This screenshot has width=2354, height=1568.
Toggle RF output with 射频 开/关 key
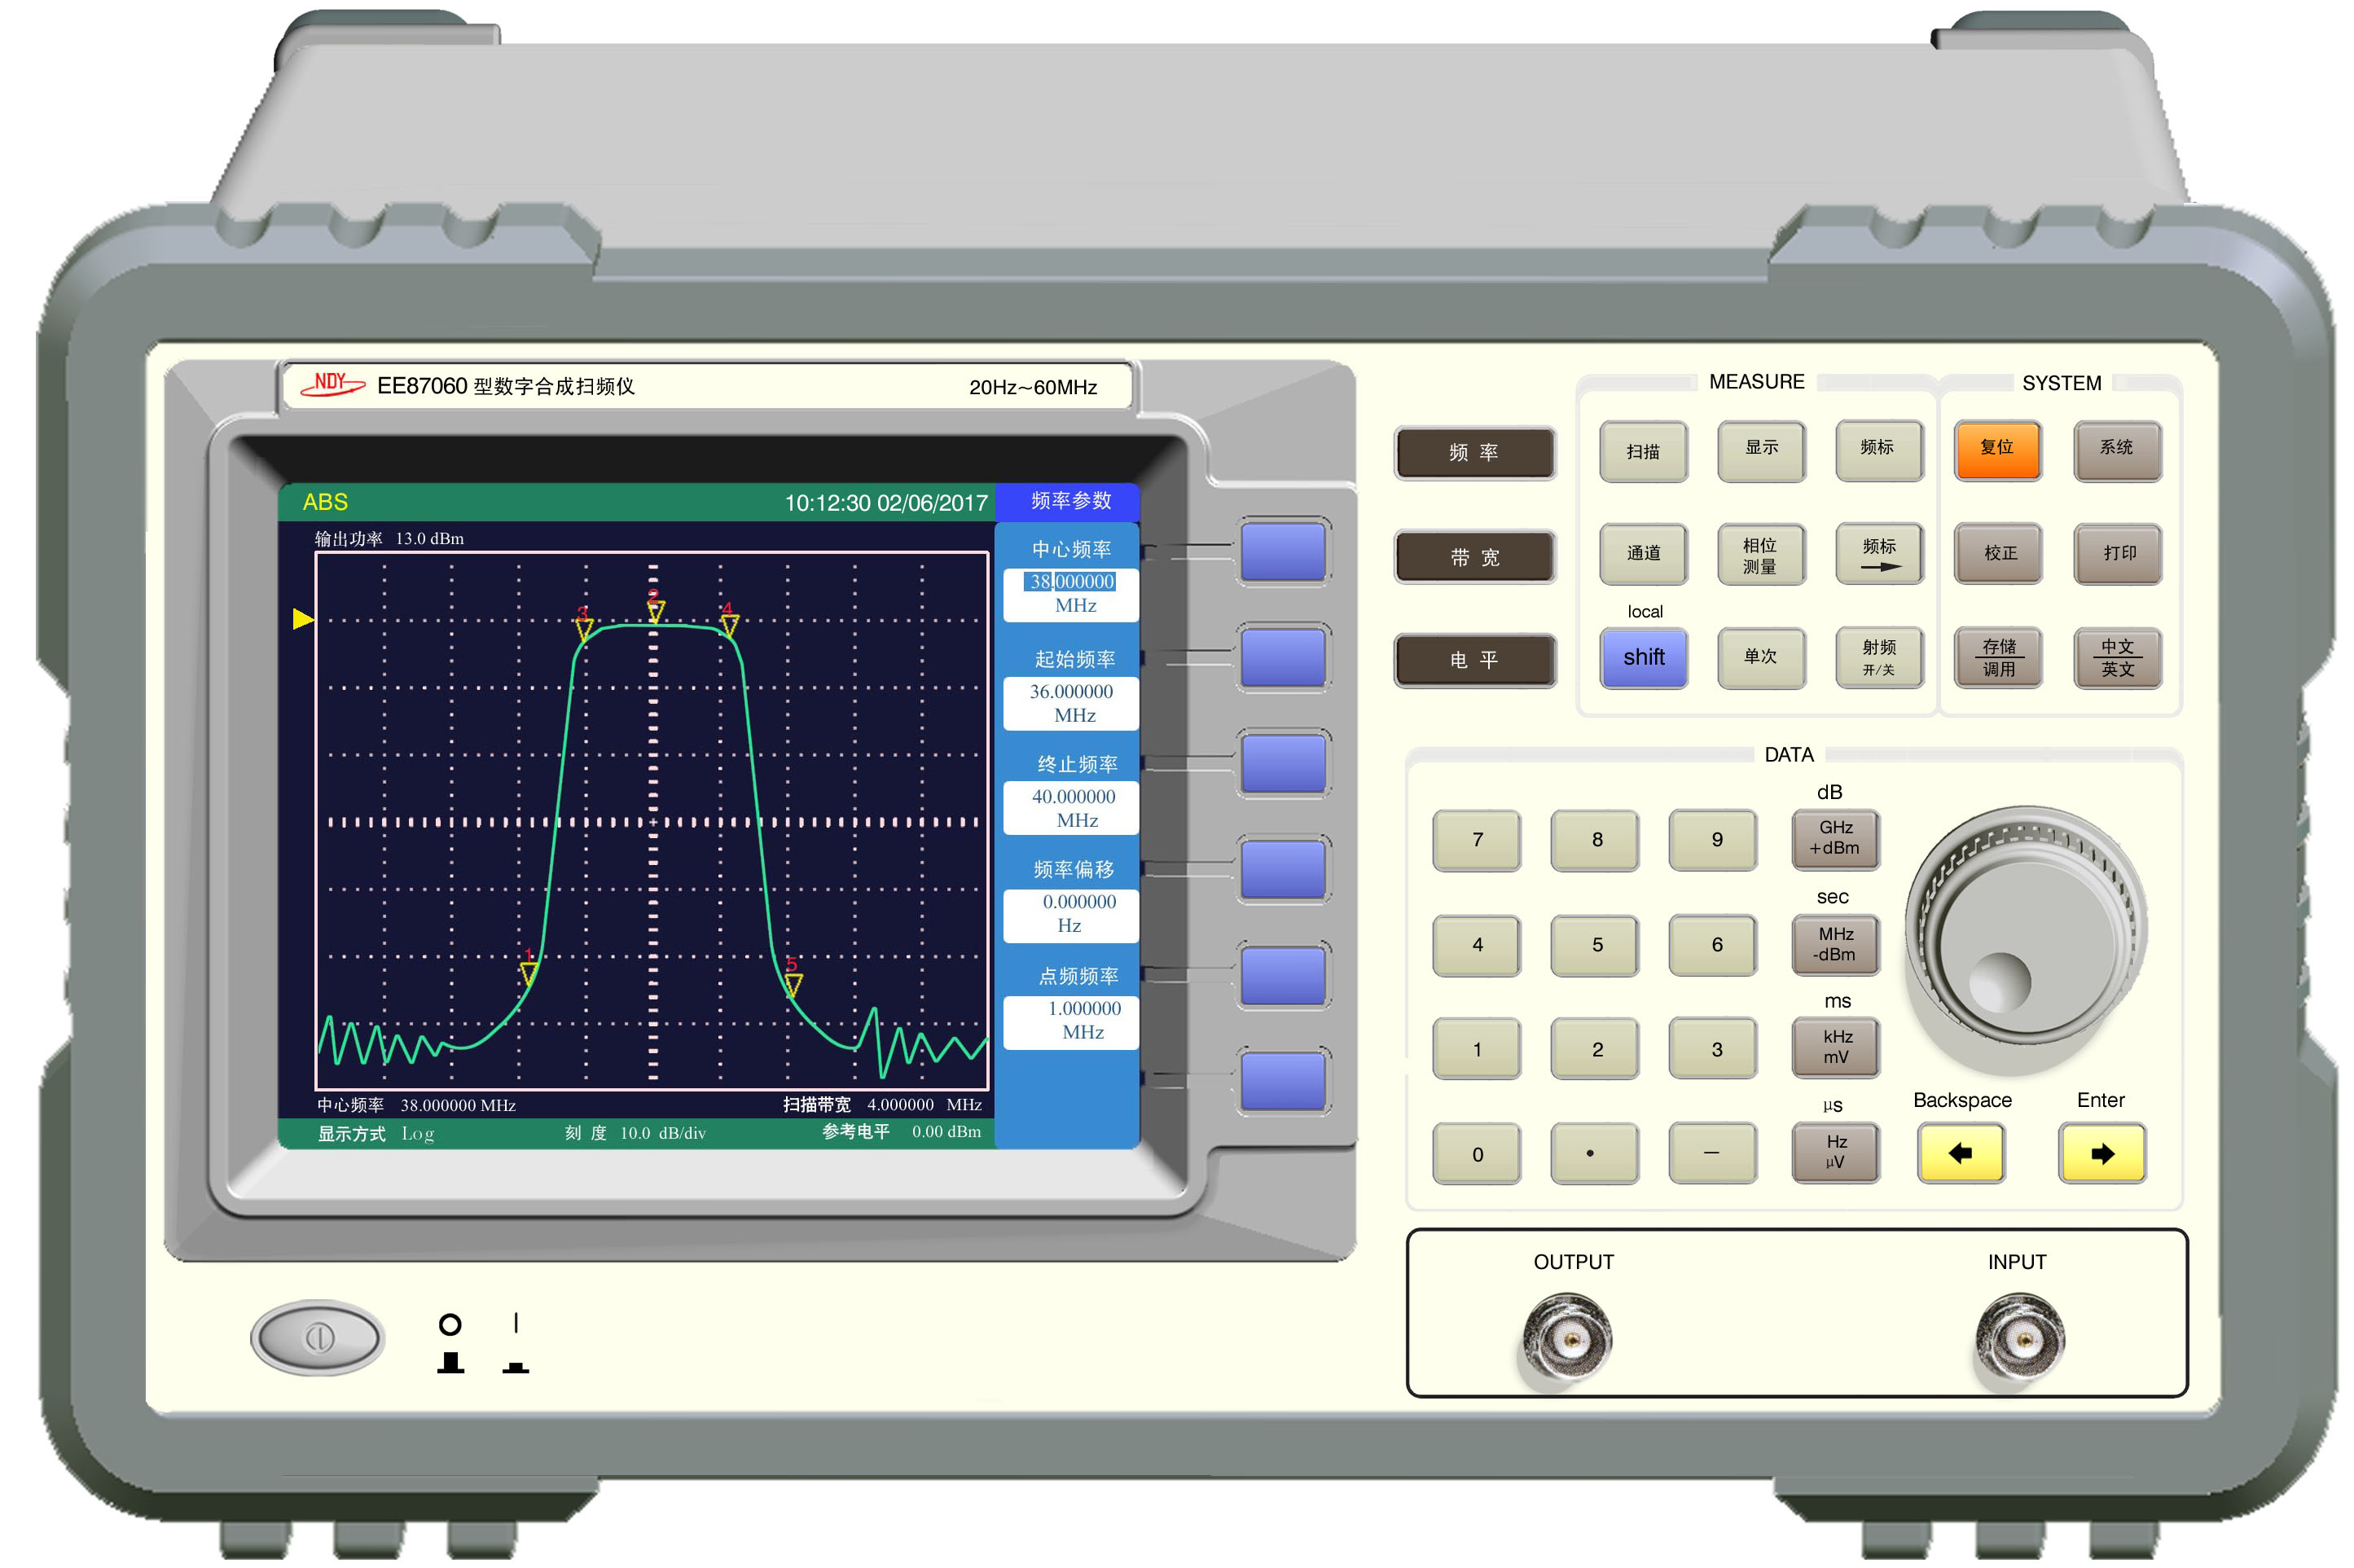pyautogui.click(x=1878, y=658)
